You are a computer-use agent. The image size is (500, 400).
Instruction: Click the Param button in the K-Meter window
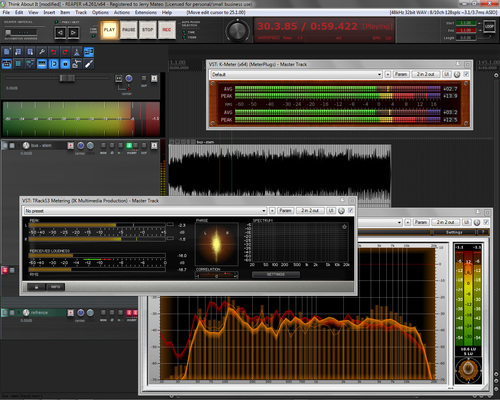(401, 74)
